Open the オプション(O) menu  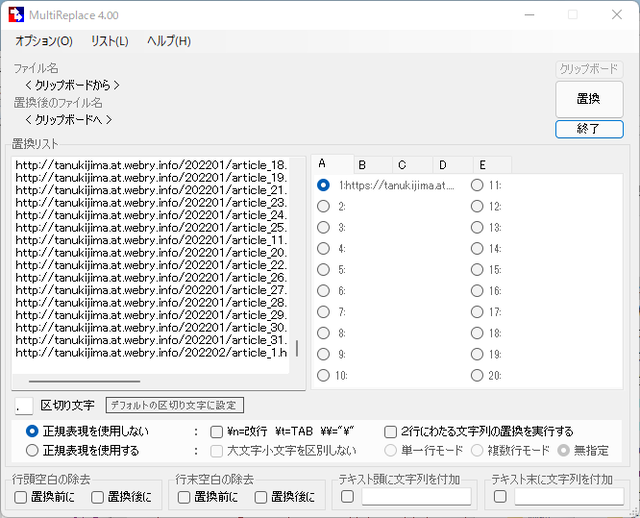[44, 41]
